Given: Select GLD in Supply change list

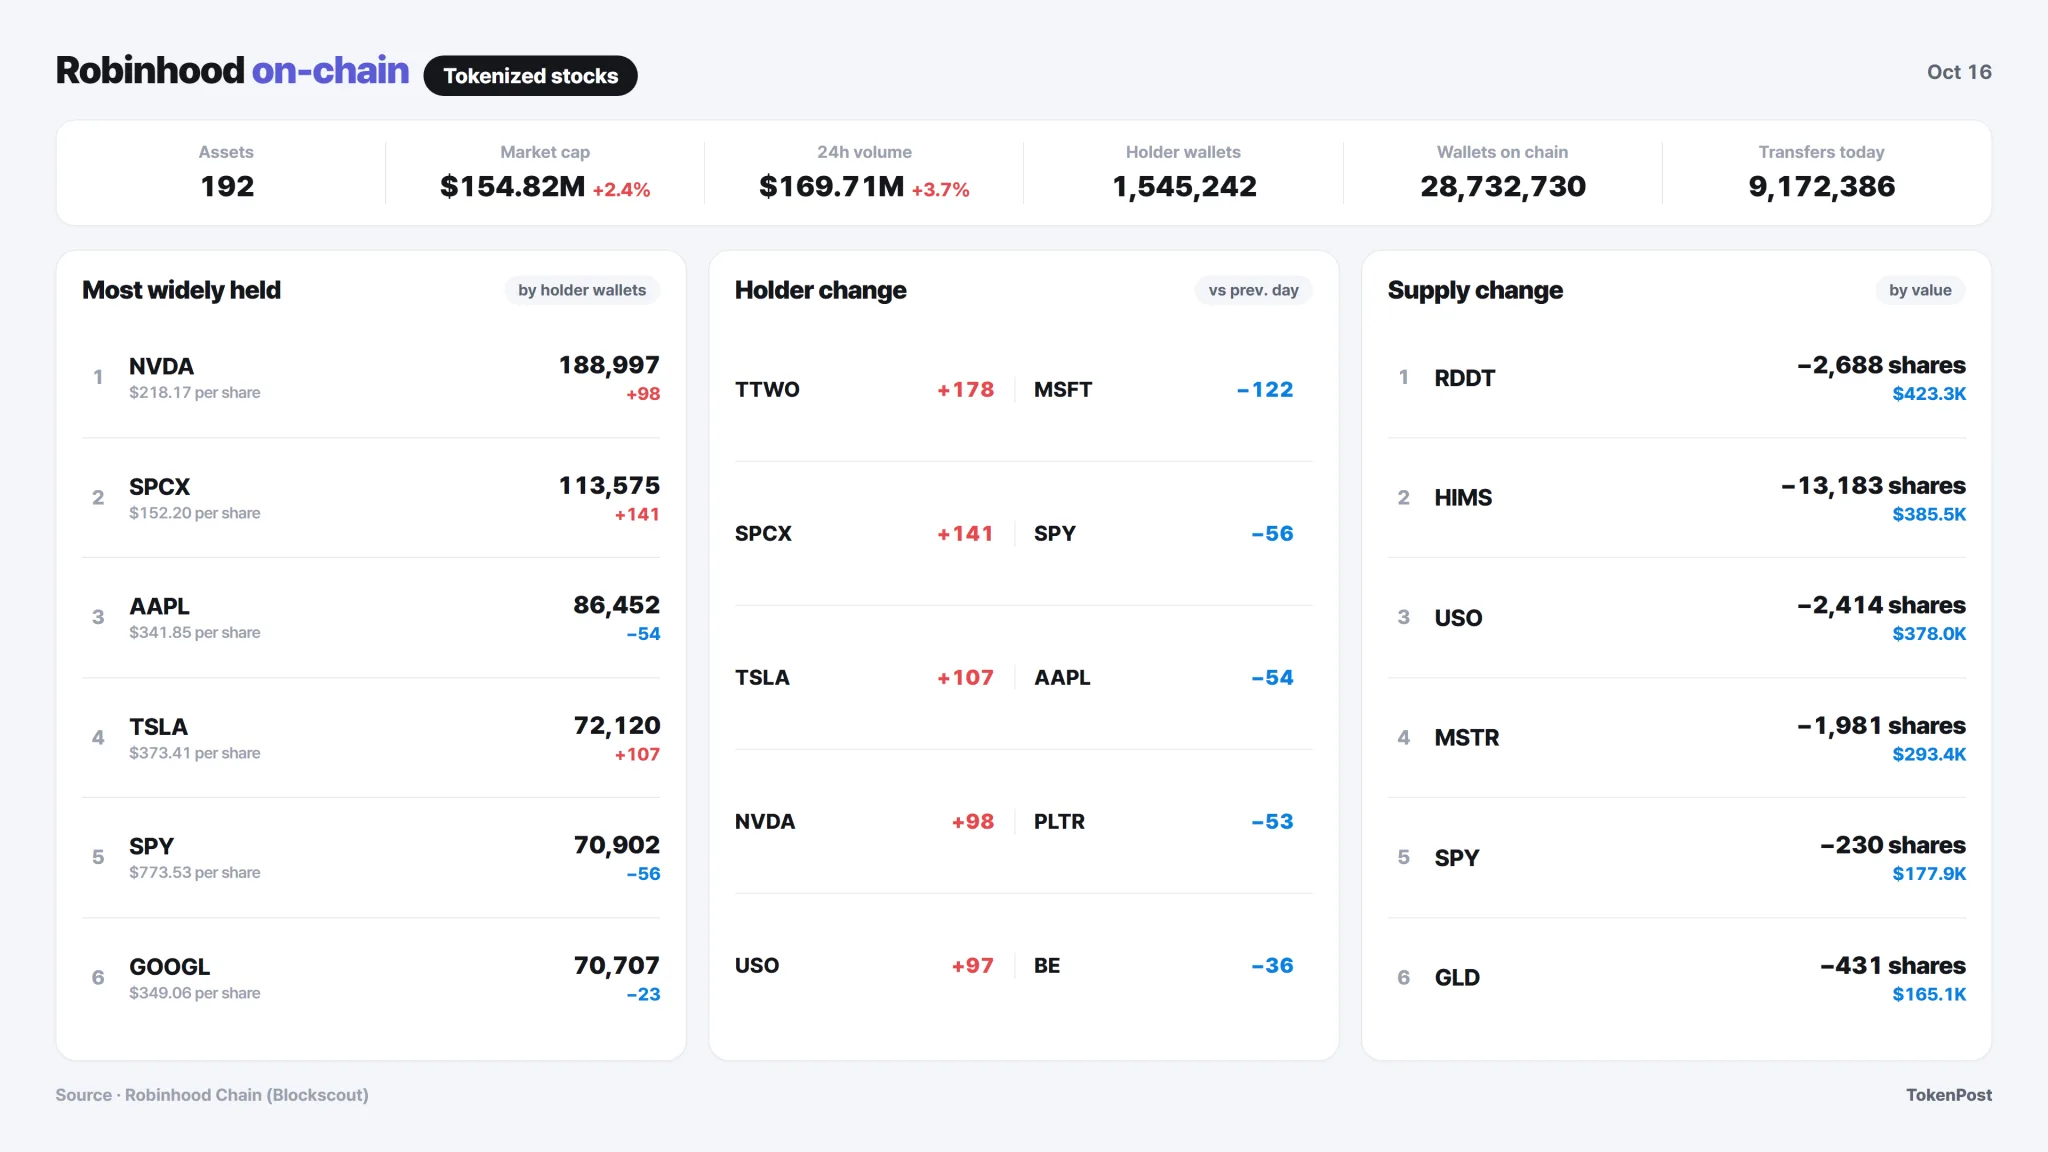Looking at the screenshot, I should 1457,977.
